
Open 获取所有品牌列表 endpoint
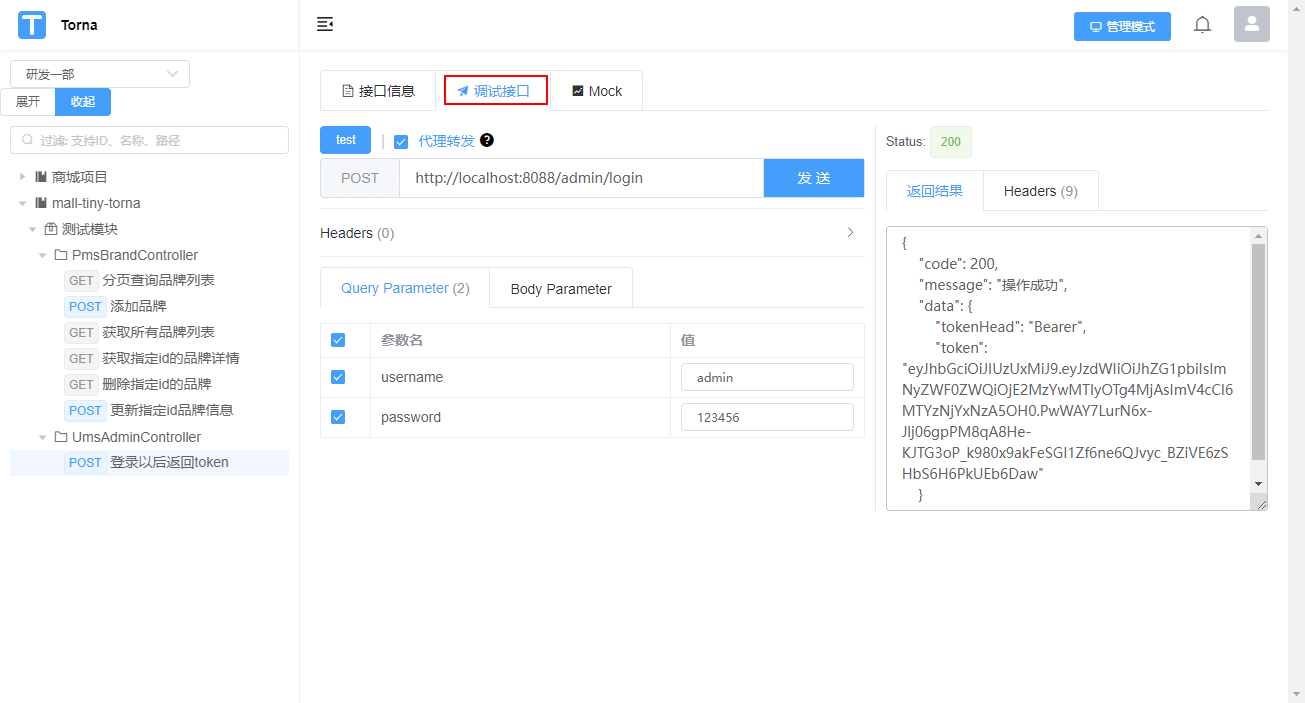(158, 332)
